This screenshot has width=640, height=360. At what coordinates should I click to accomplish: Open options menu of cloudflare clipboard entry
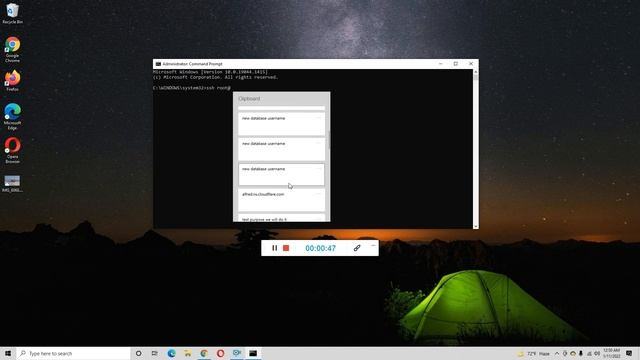coord(318,193)
